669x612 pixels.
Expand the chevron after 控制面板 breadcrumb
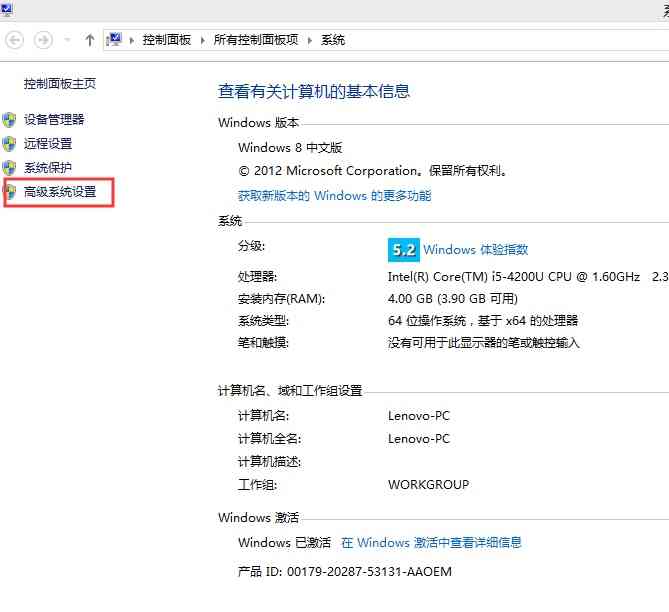pyautogui.click(x=203, y=41)
